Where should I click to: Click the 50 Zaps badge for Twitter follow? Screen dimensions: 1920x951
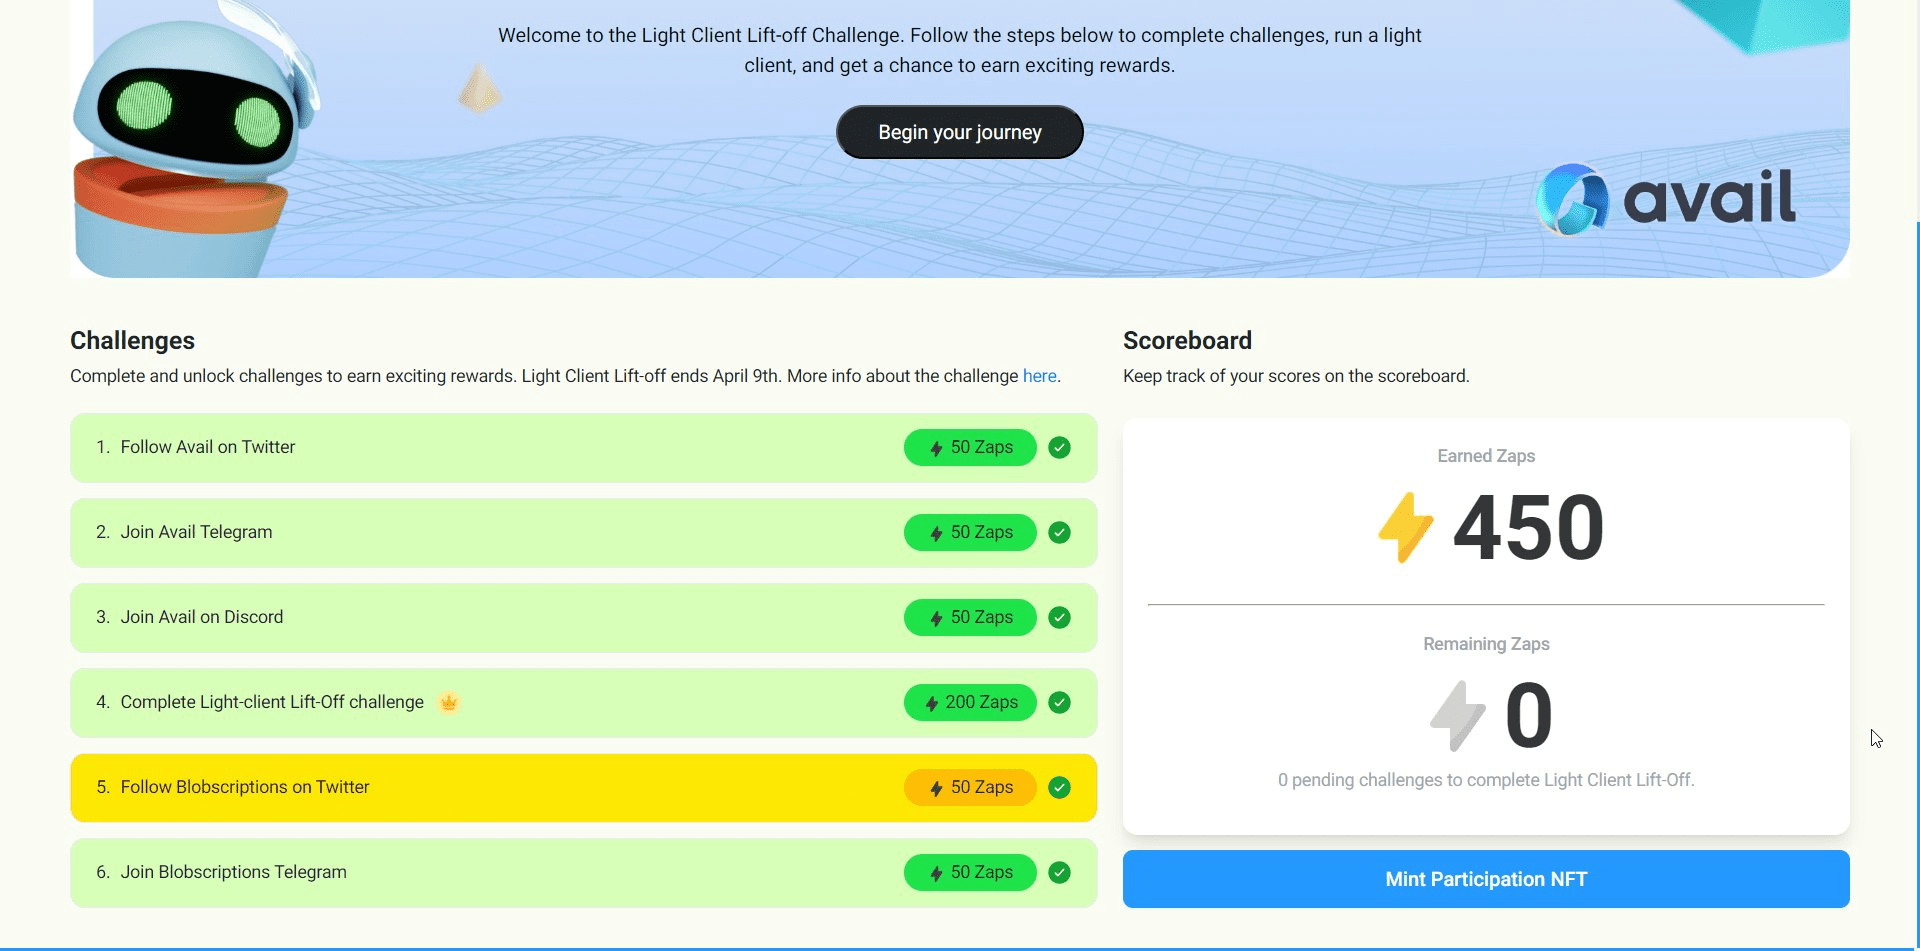[x=970, y=447]
